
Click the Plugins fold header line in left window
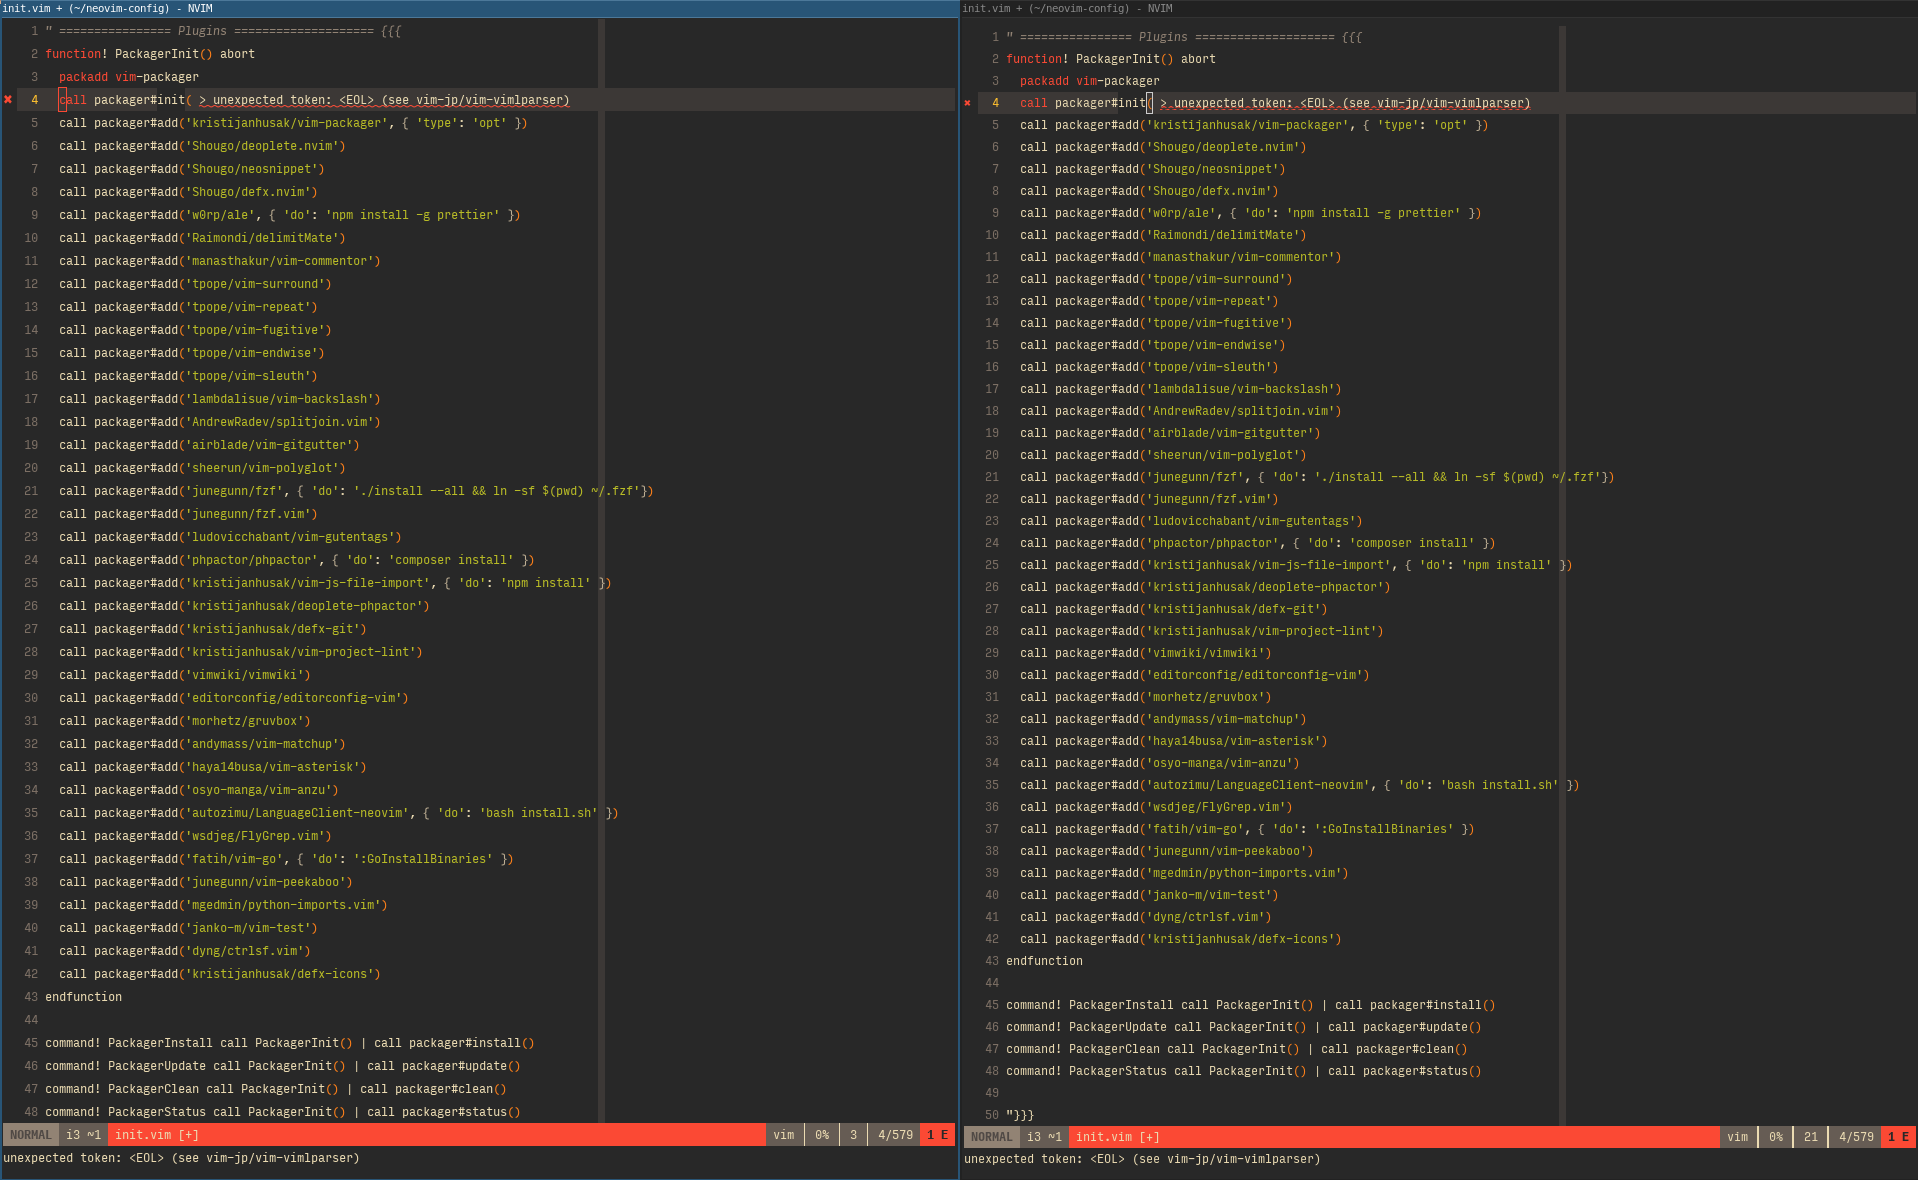223,31
